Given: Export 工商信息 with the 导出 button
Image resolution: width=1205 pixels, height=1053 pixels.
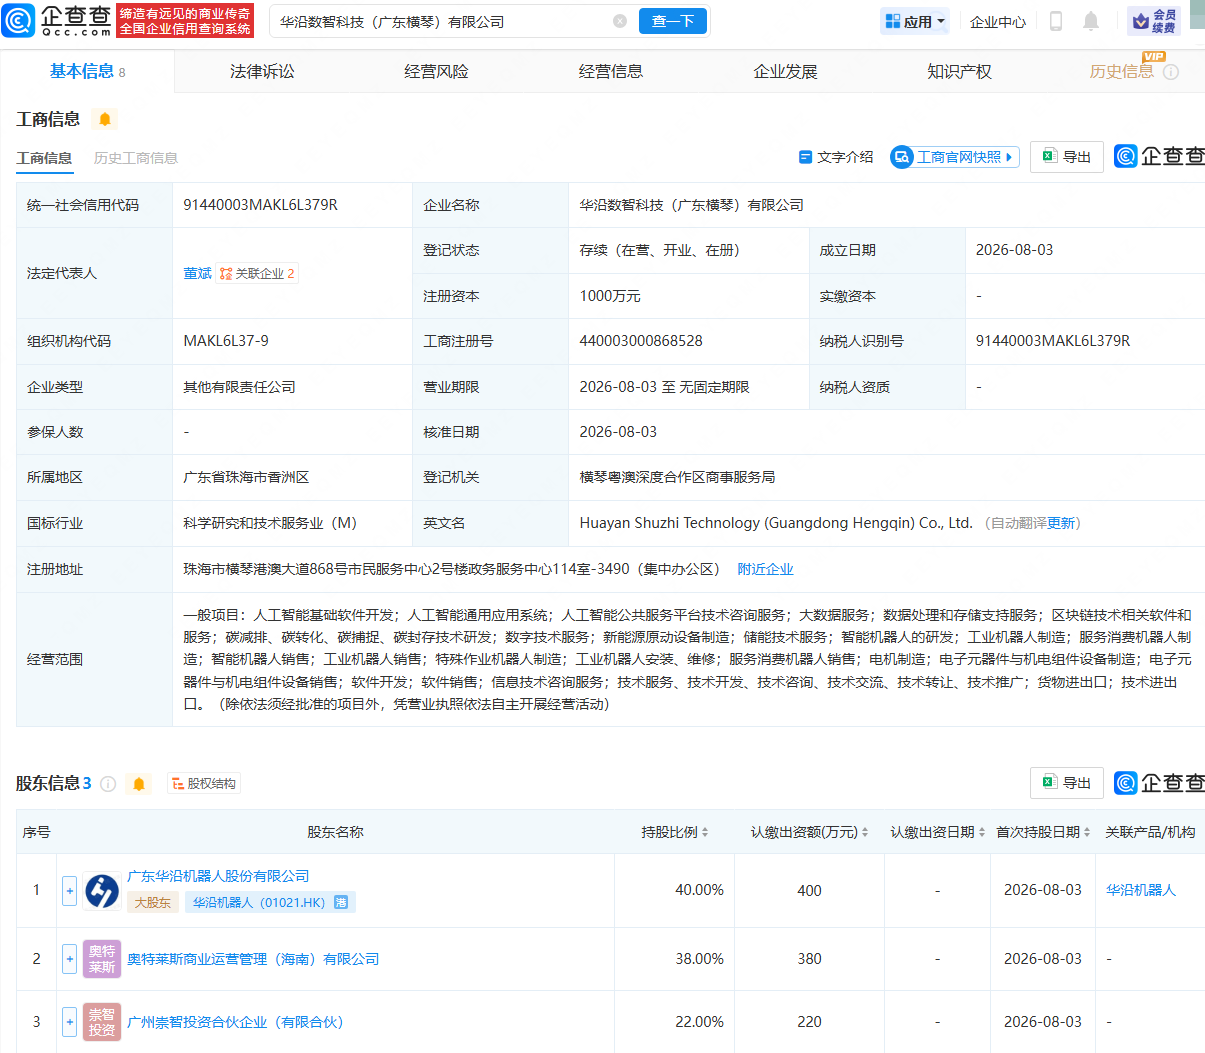Looking at the screenshot, I should [1067, 157].
